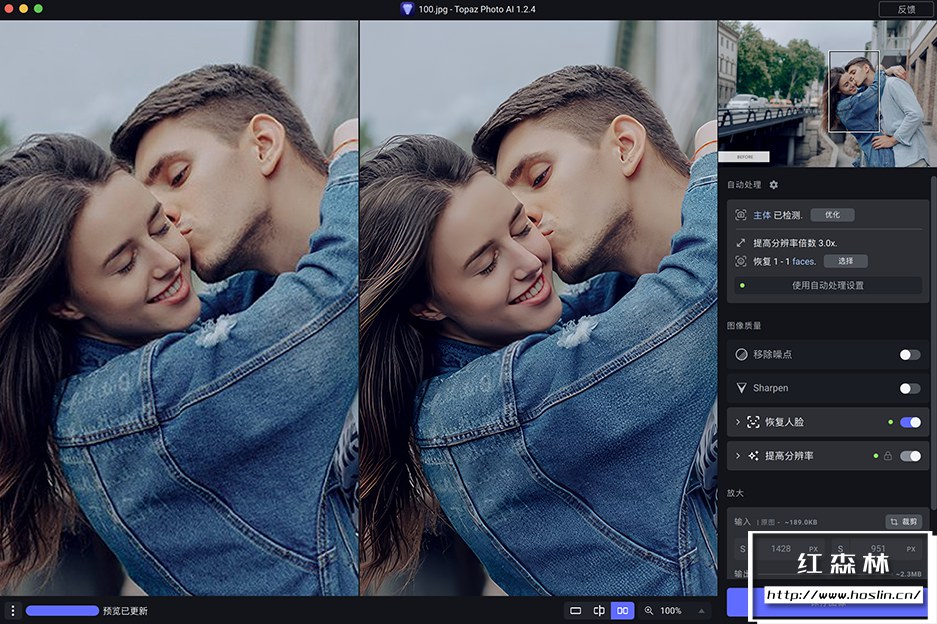Click the Sharpen triangle icon

pos(741,388)
